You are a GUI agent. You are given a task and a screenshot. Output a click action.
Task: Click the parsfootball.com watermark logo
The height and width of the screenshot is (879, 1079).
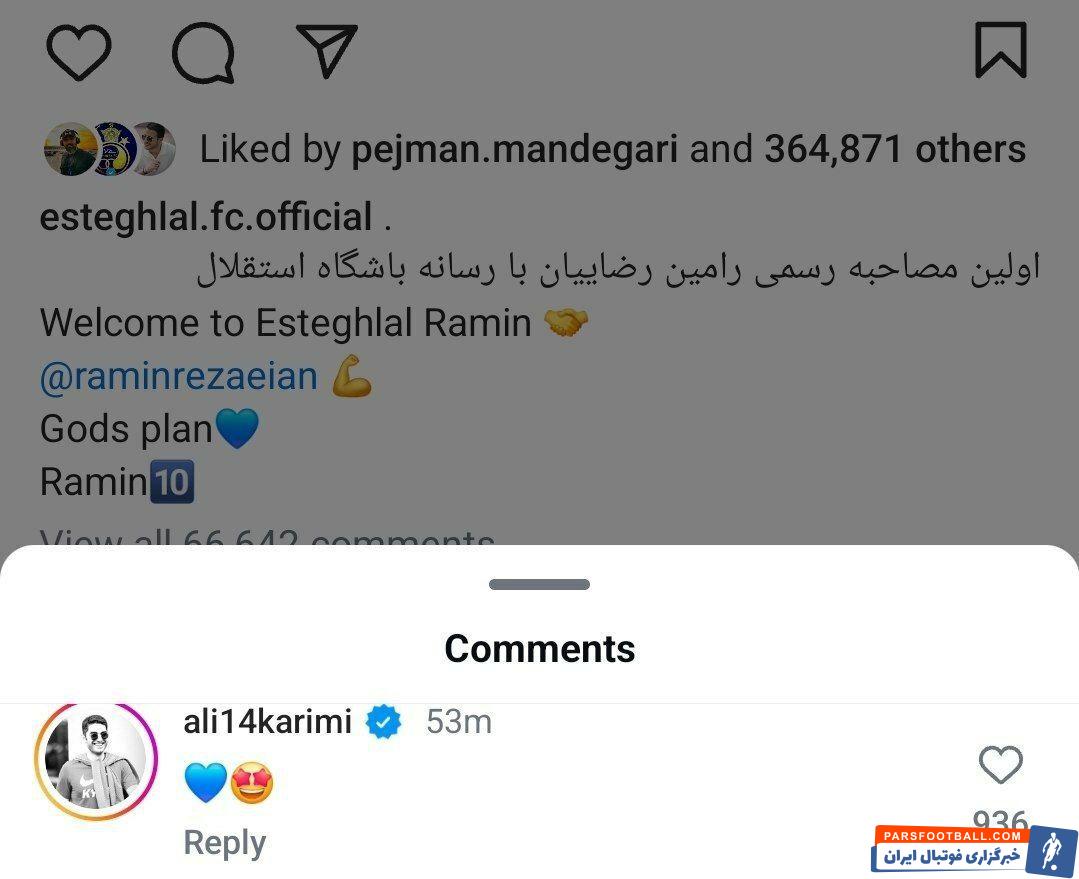973,848
